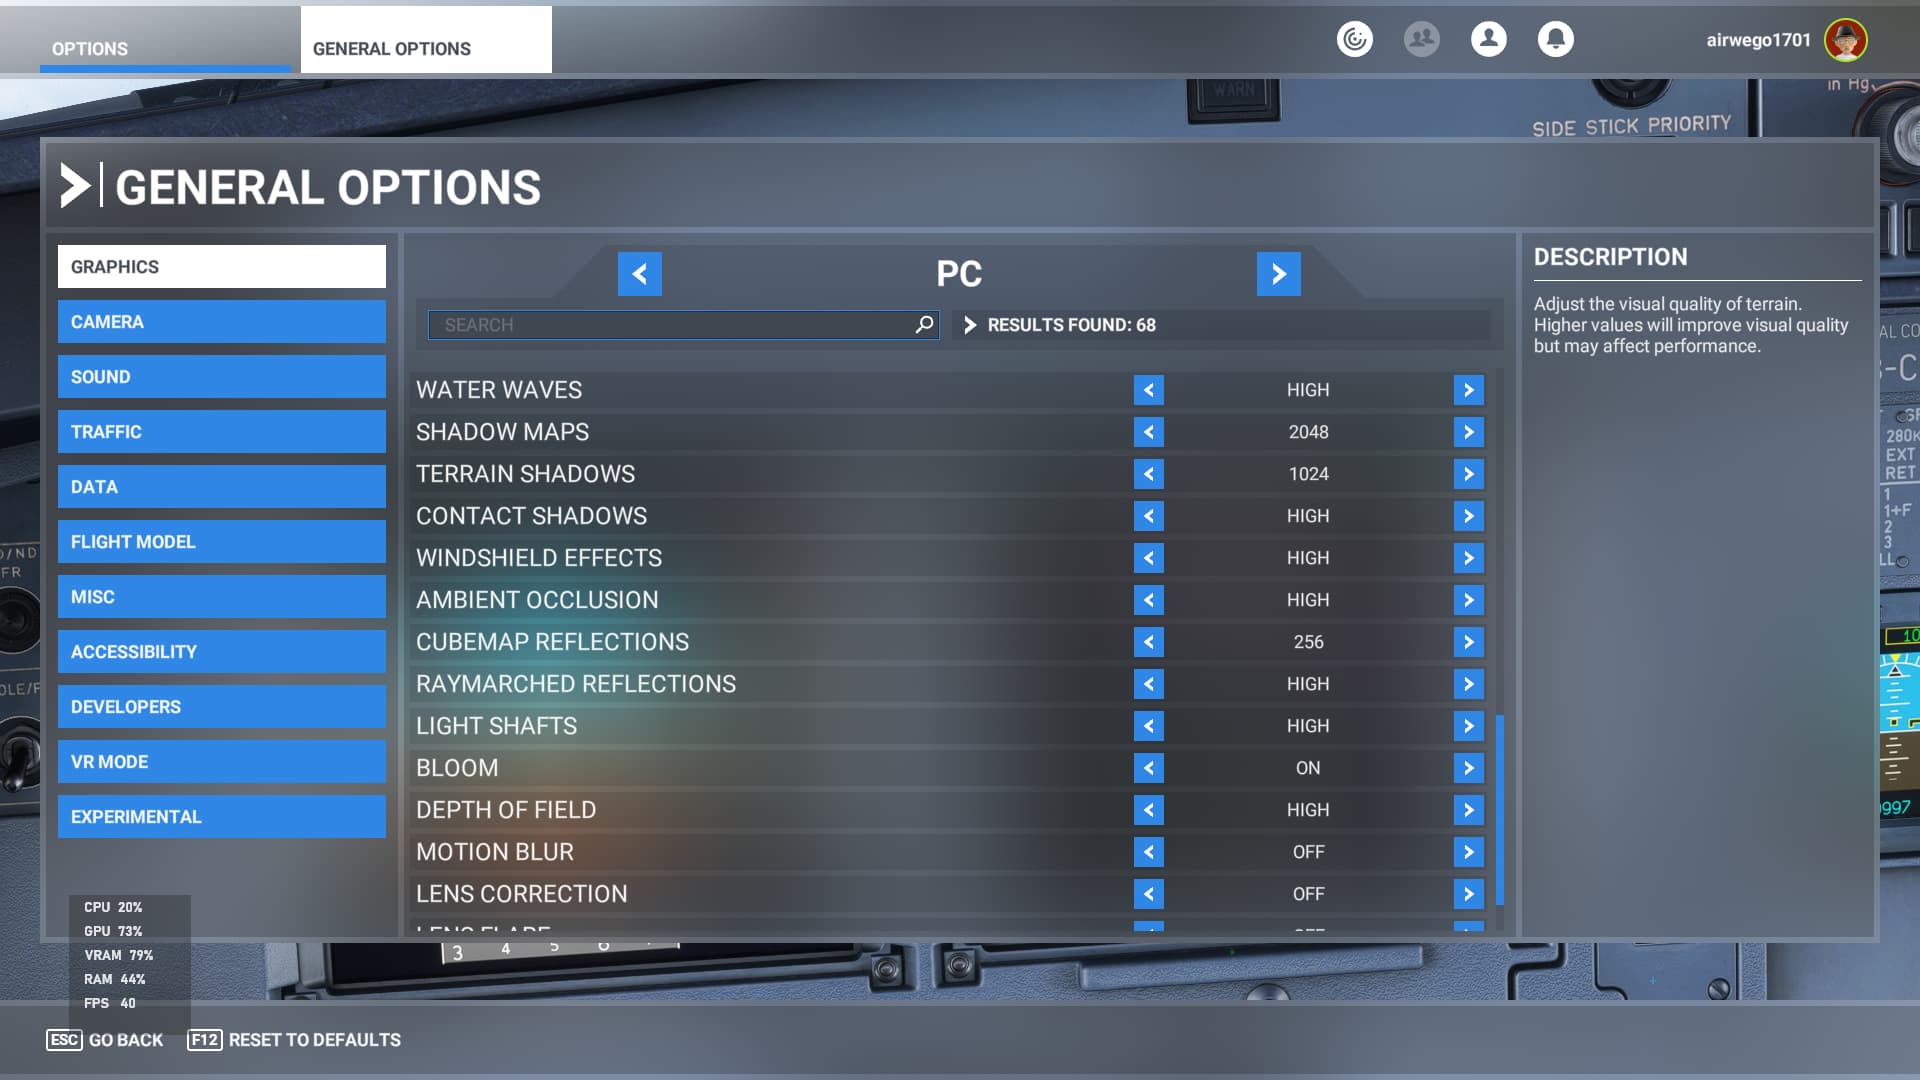Select the General Options top tab
1920x1080 pixels.
point(426,40)
